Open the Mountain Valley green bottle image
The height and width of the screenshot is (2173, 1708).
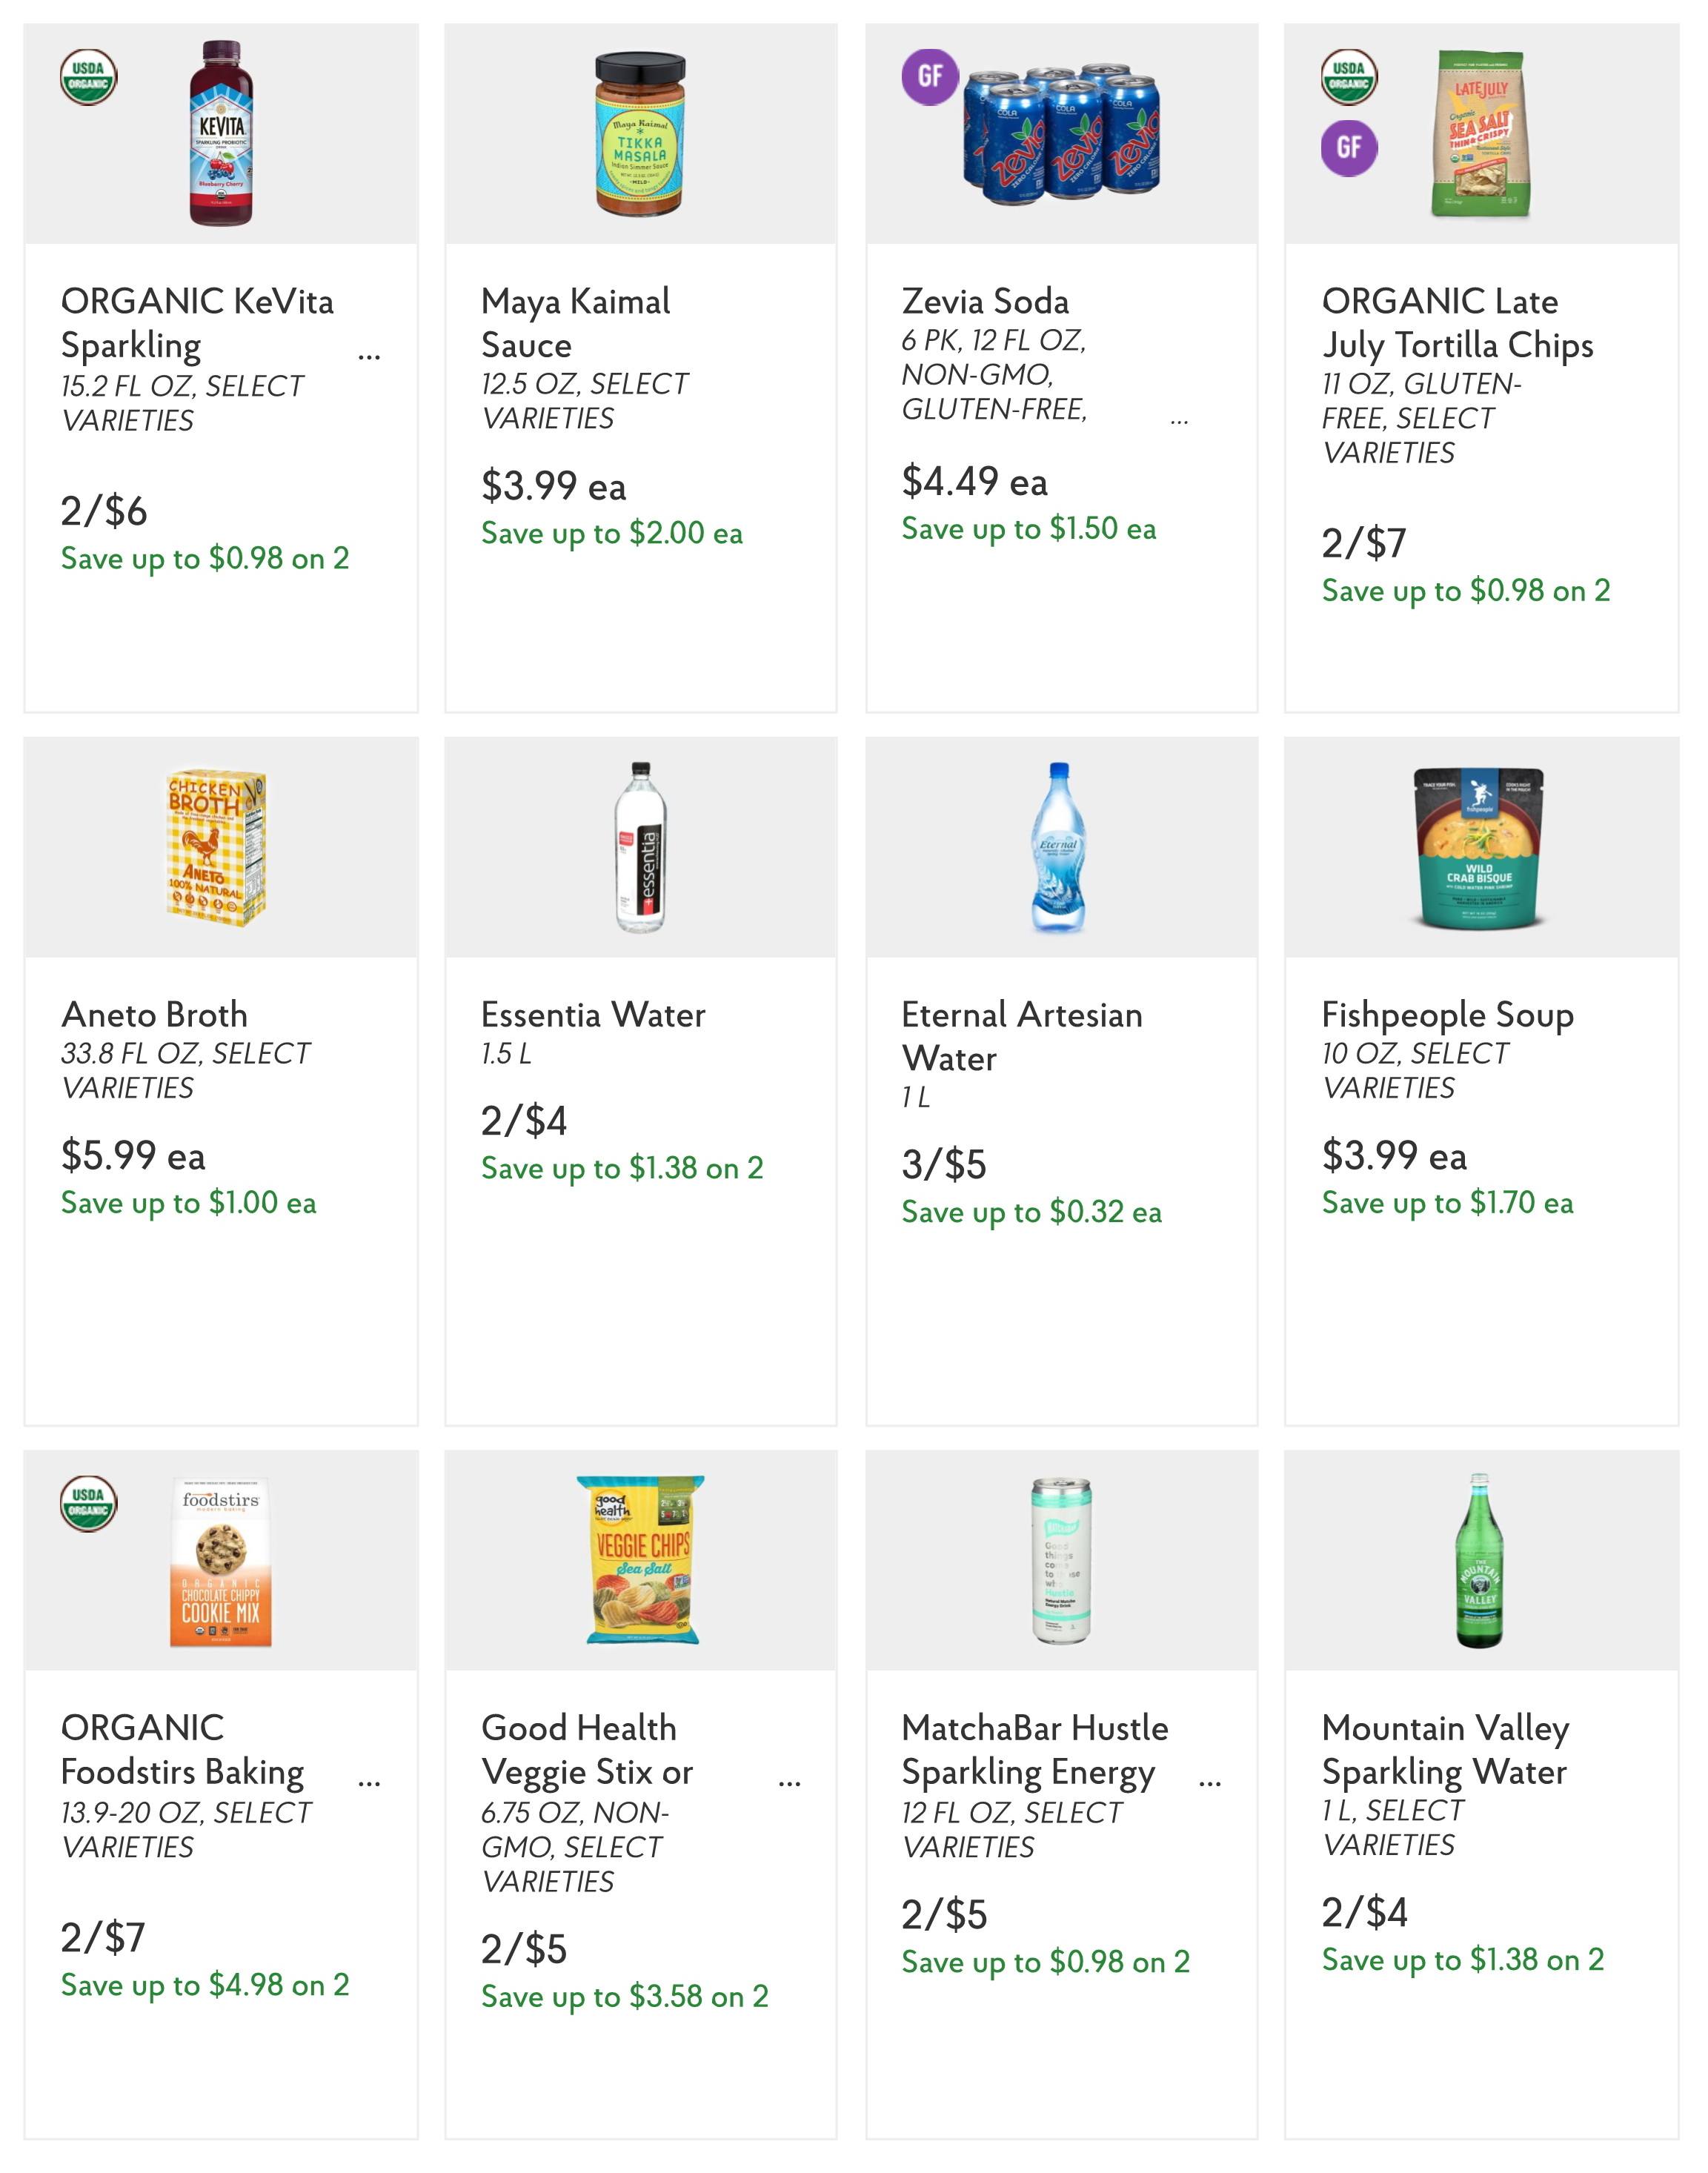point(1479,1560)
